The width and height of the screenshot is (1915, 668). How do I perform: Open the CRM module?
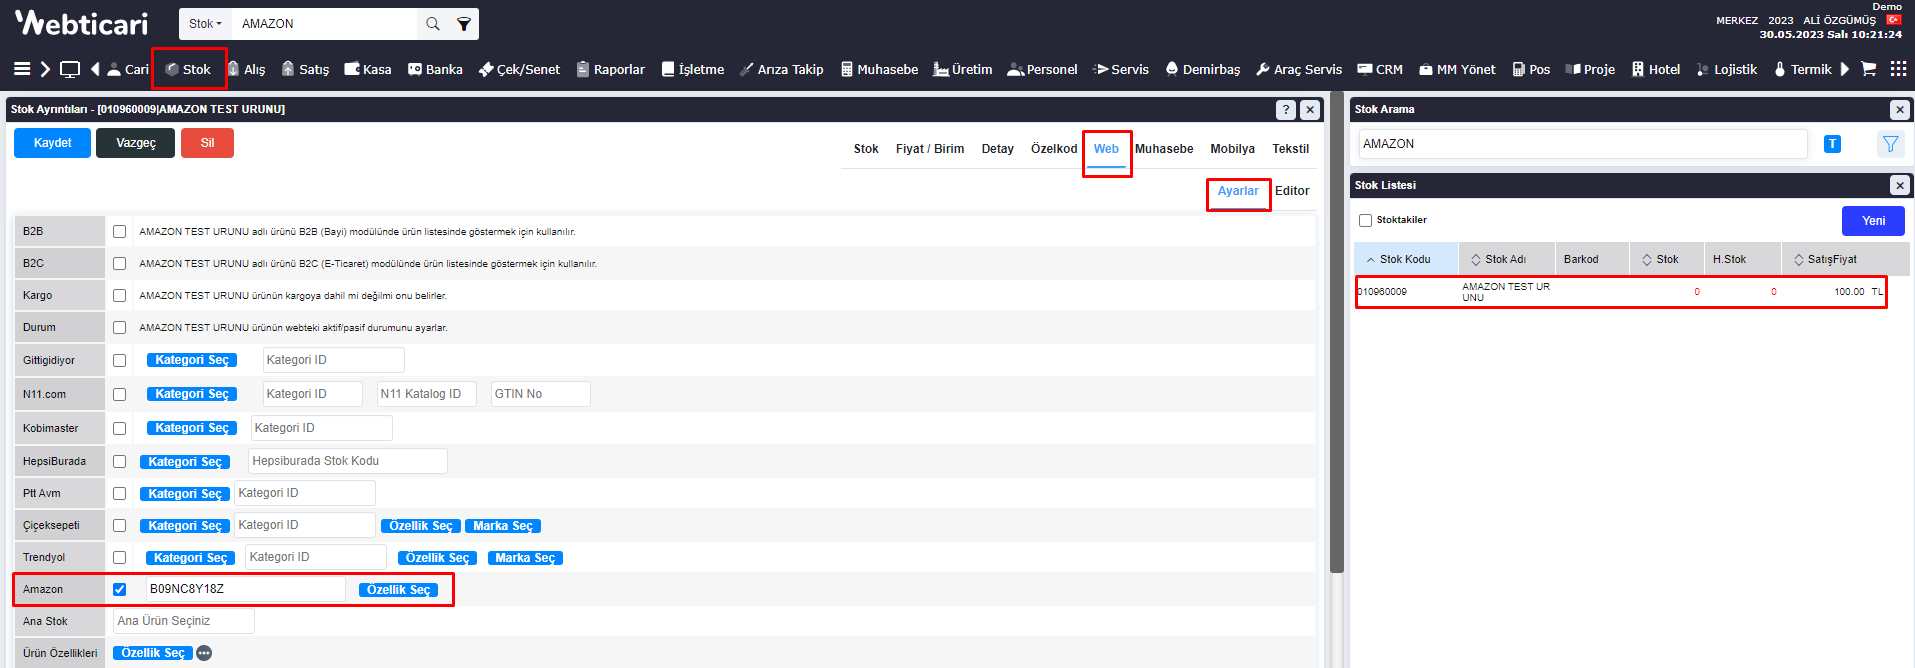coord(1380,69)
